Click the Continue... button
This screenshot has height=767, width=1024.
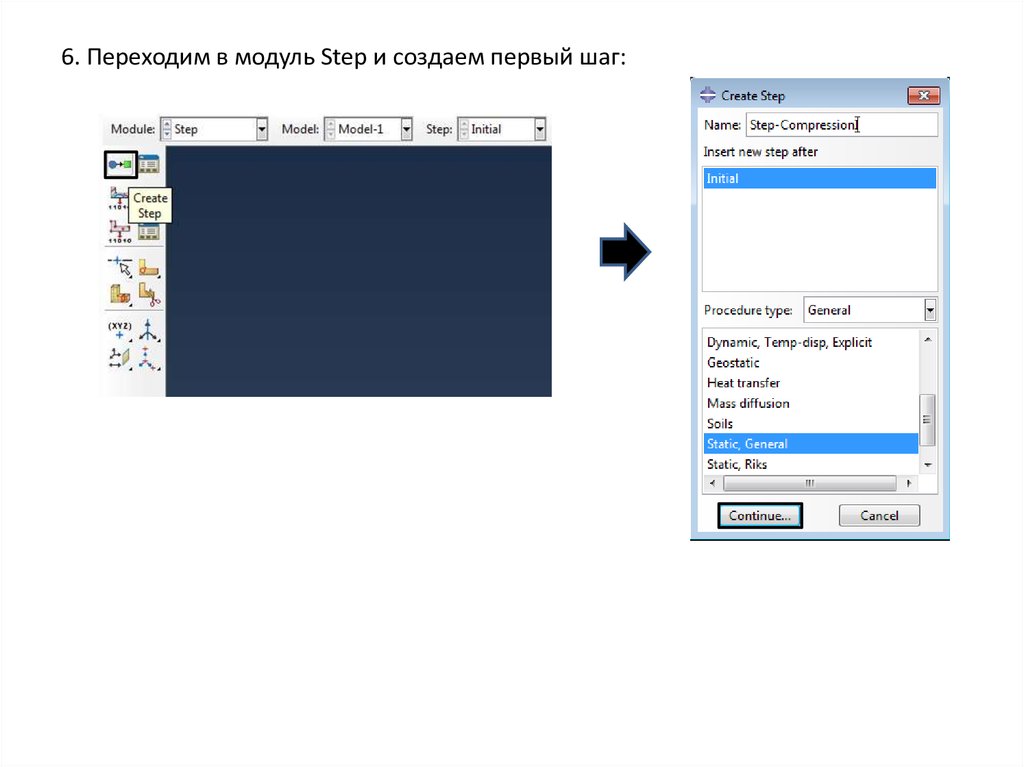click(760, 515)
